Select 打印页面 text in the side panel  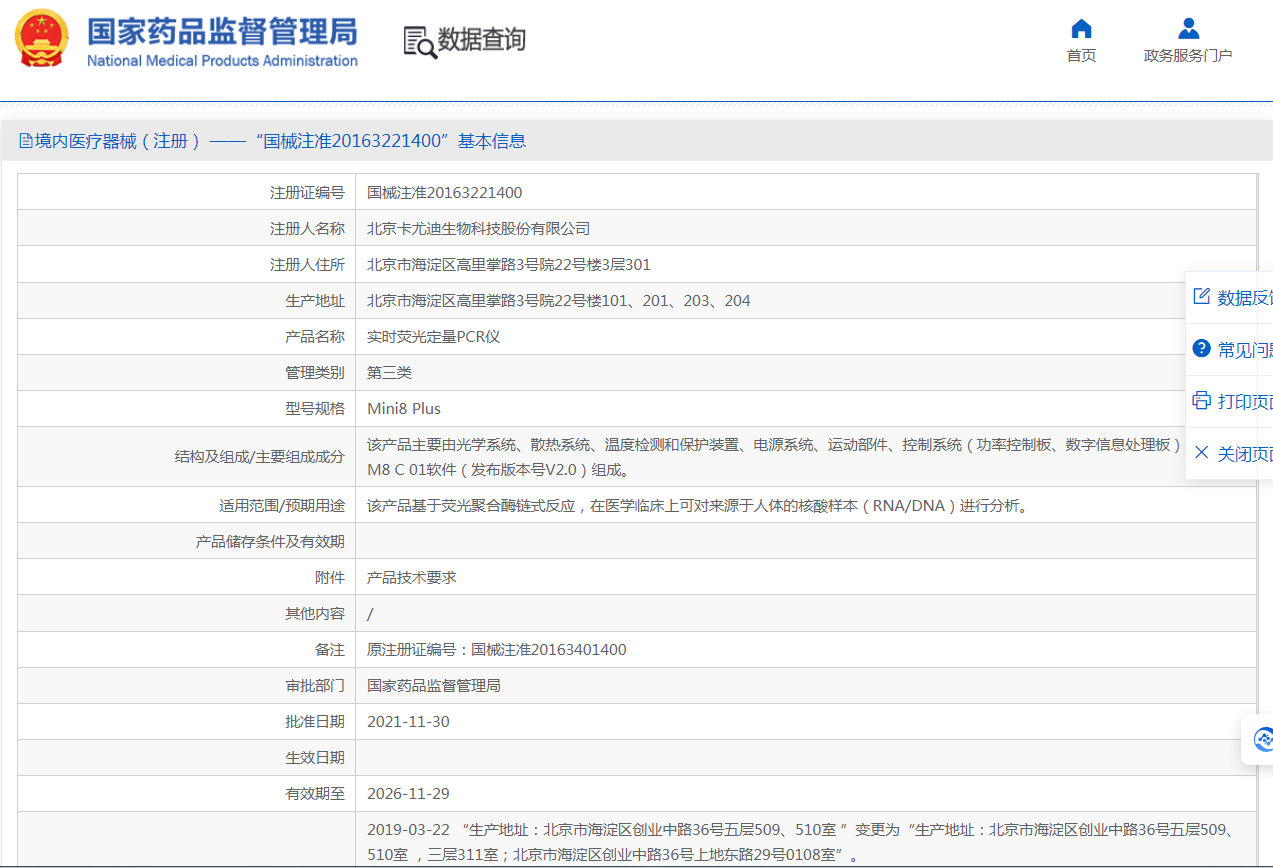coord(1244,402)
